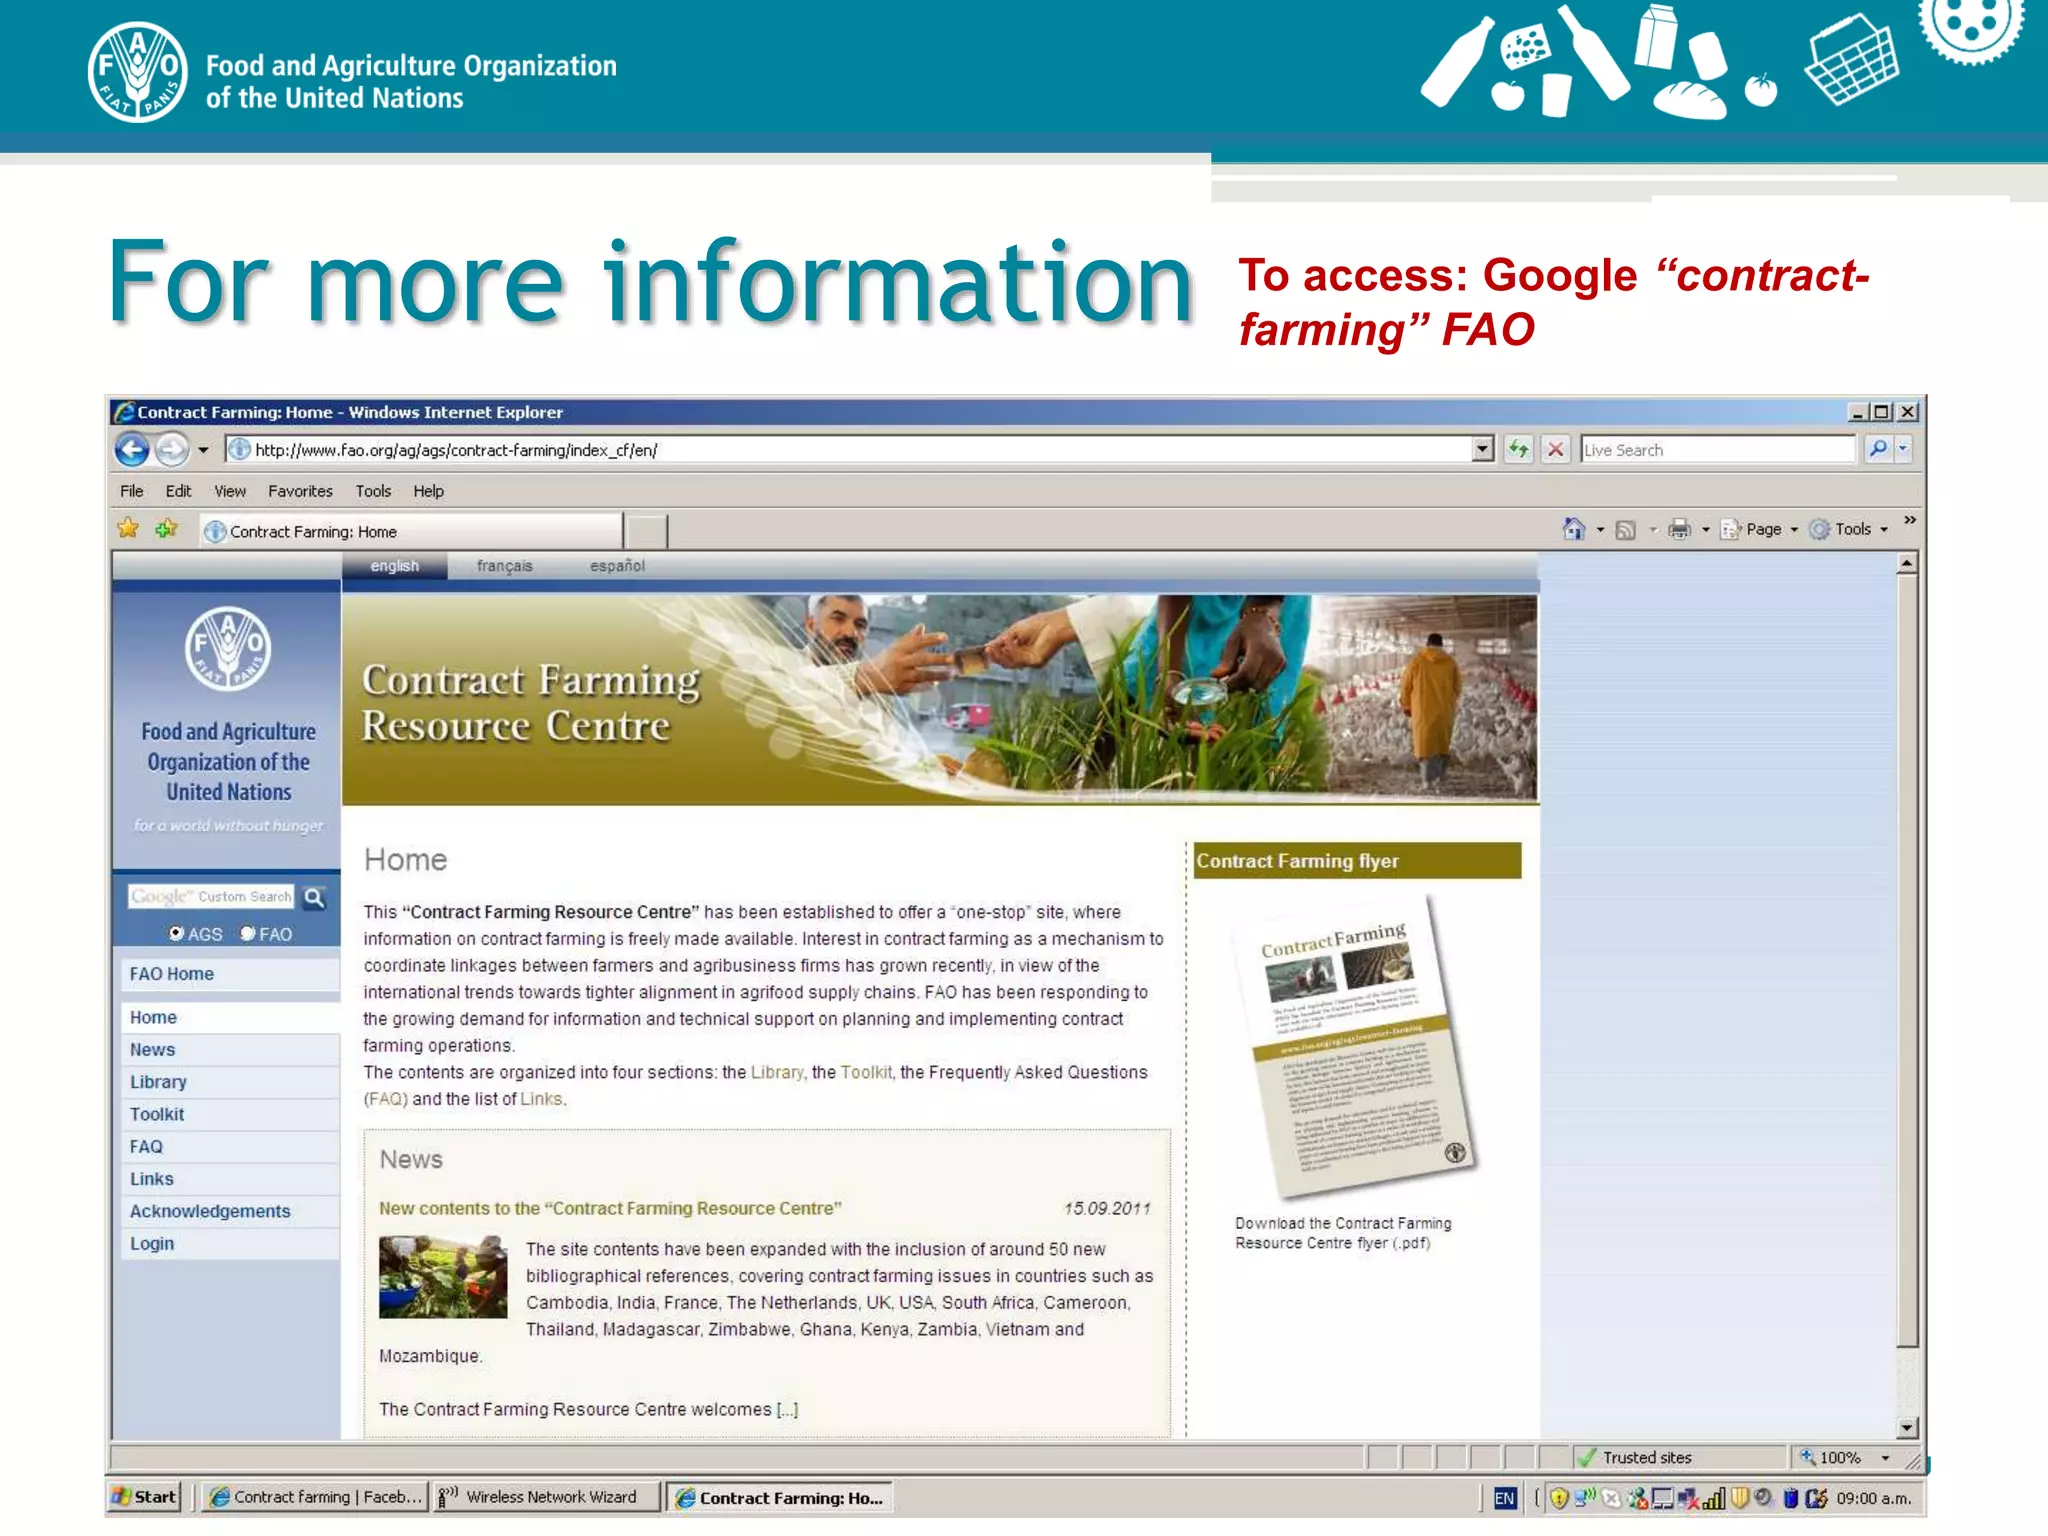2048x1536 pixels.
Task: Select the FAO search radio button
Action: 248,933
